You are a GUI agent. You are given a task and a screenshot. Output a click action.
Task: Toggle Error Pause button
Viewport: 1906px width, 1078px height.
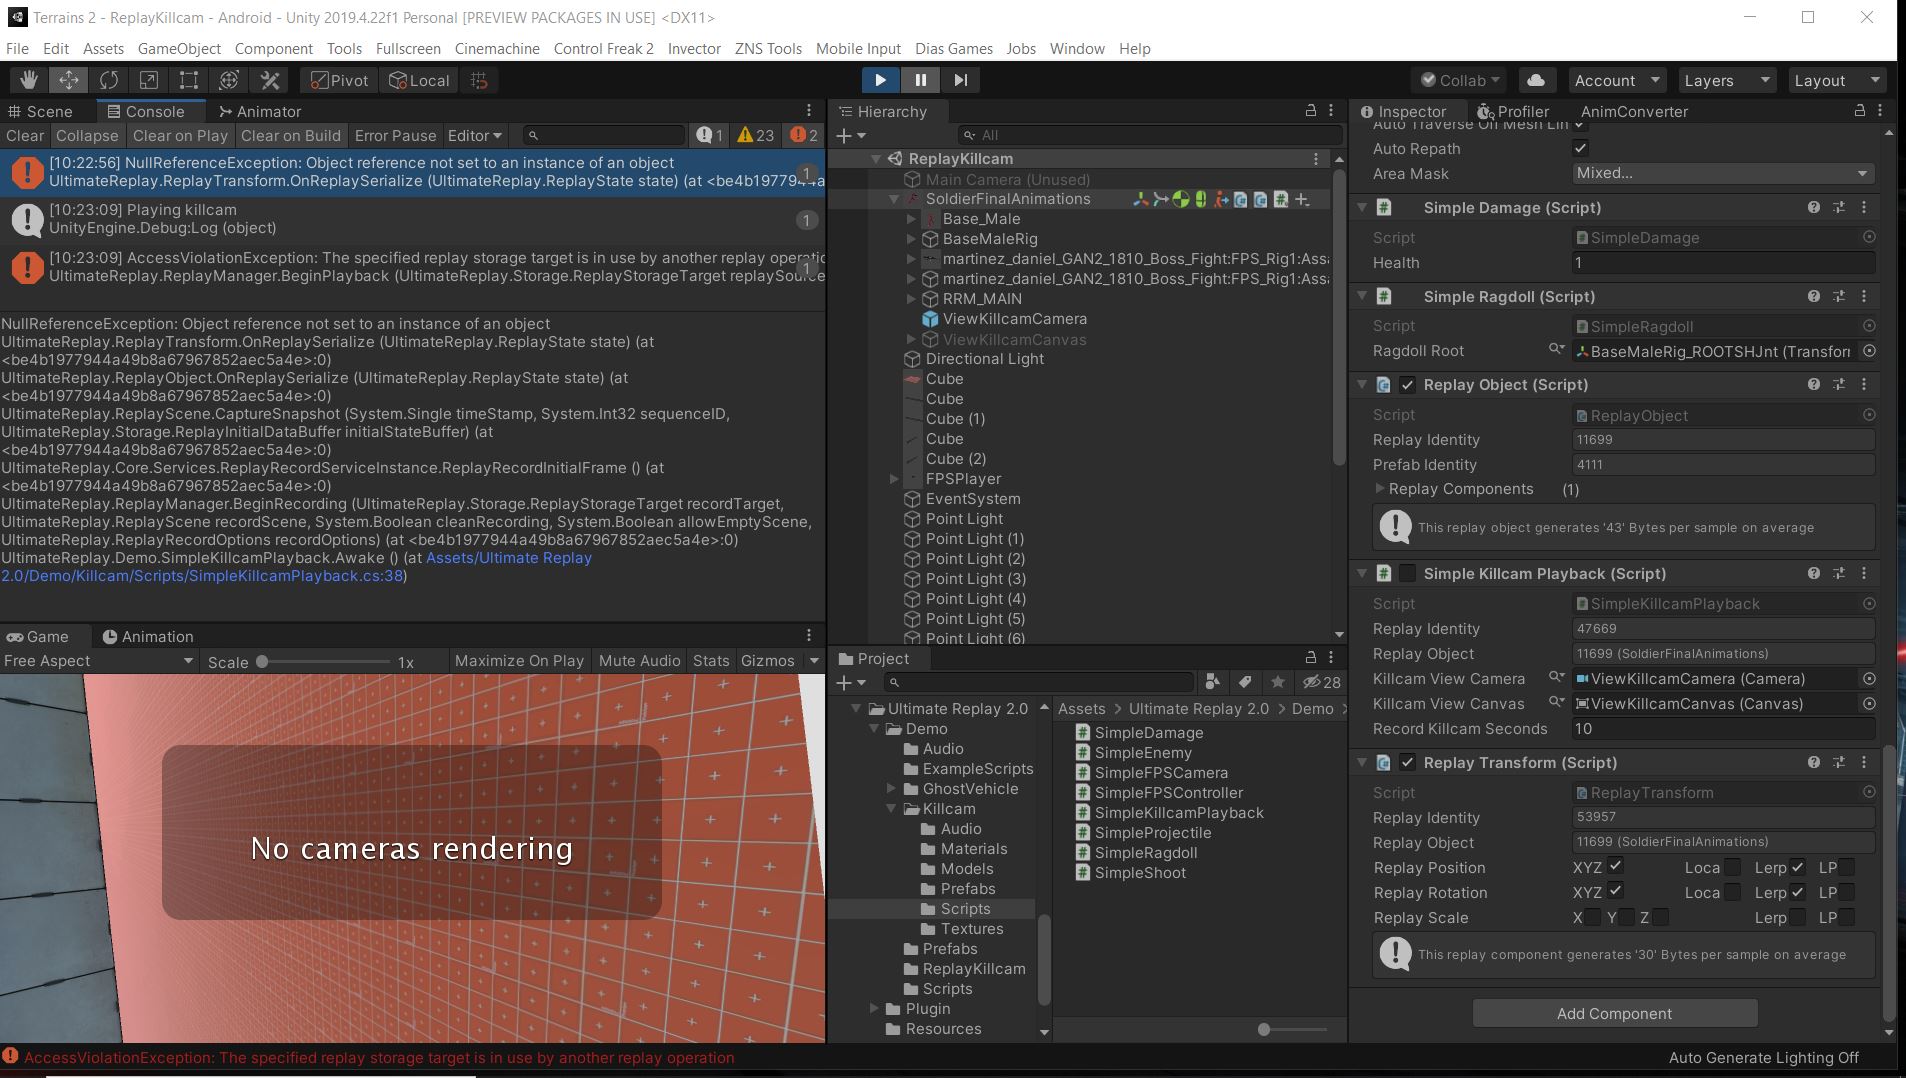(395, 135)
